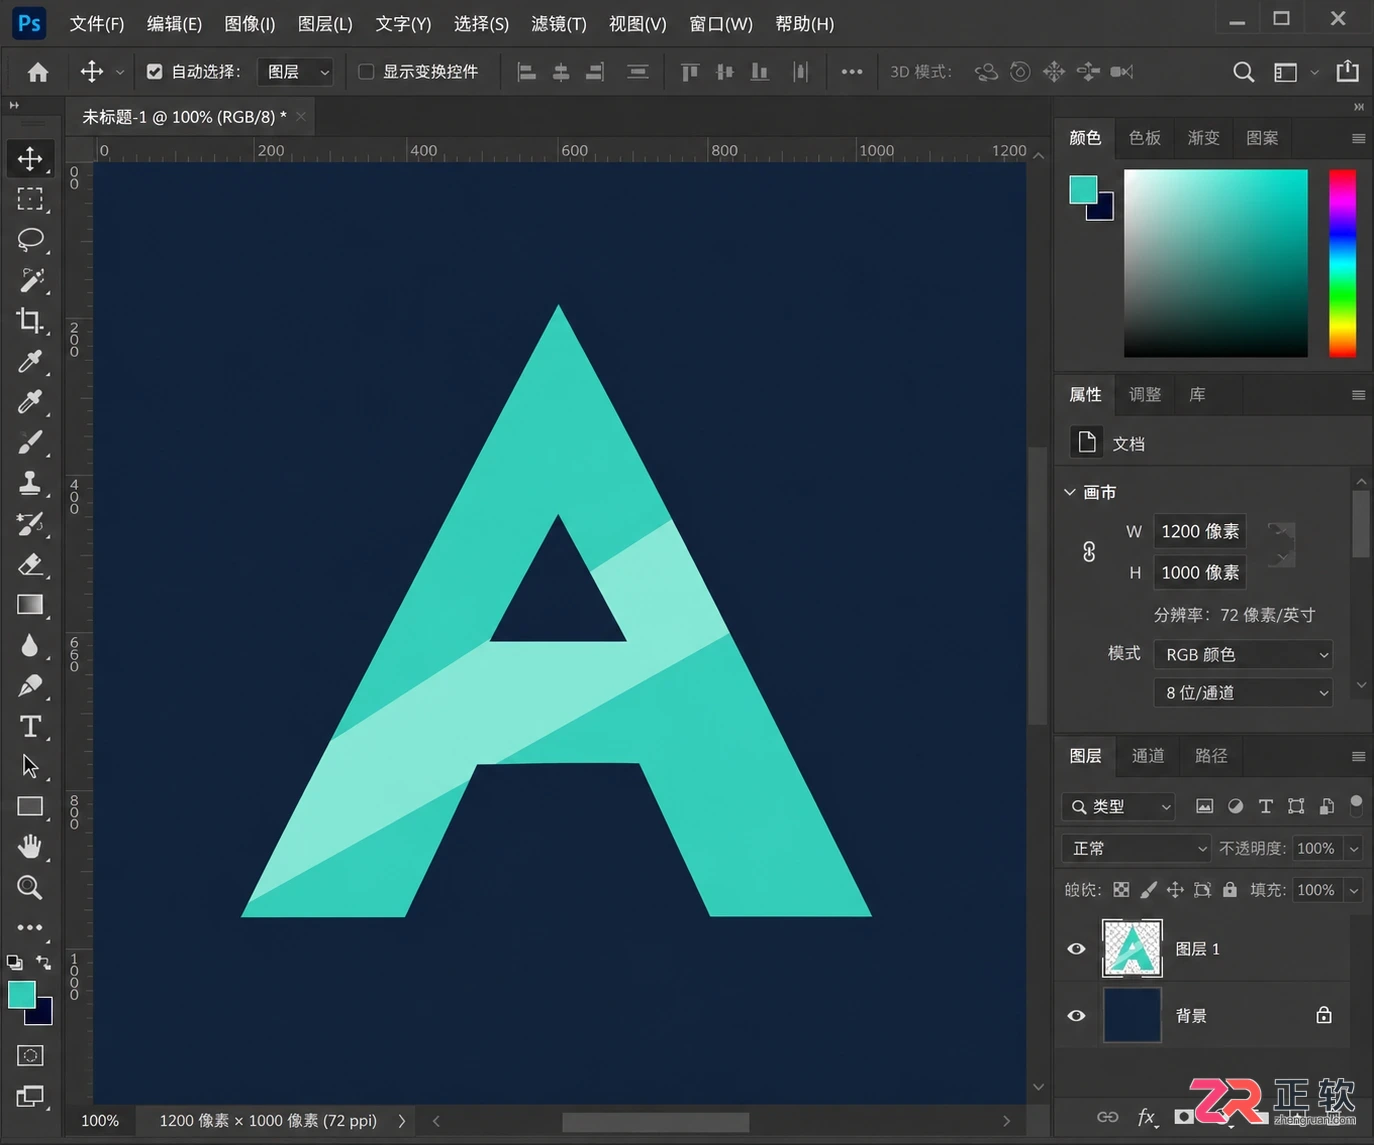
Task: Select the Move tool
Action: click(30, 158)
